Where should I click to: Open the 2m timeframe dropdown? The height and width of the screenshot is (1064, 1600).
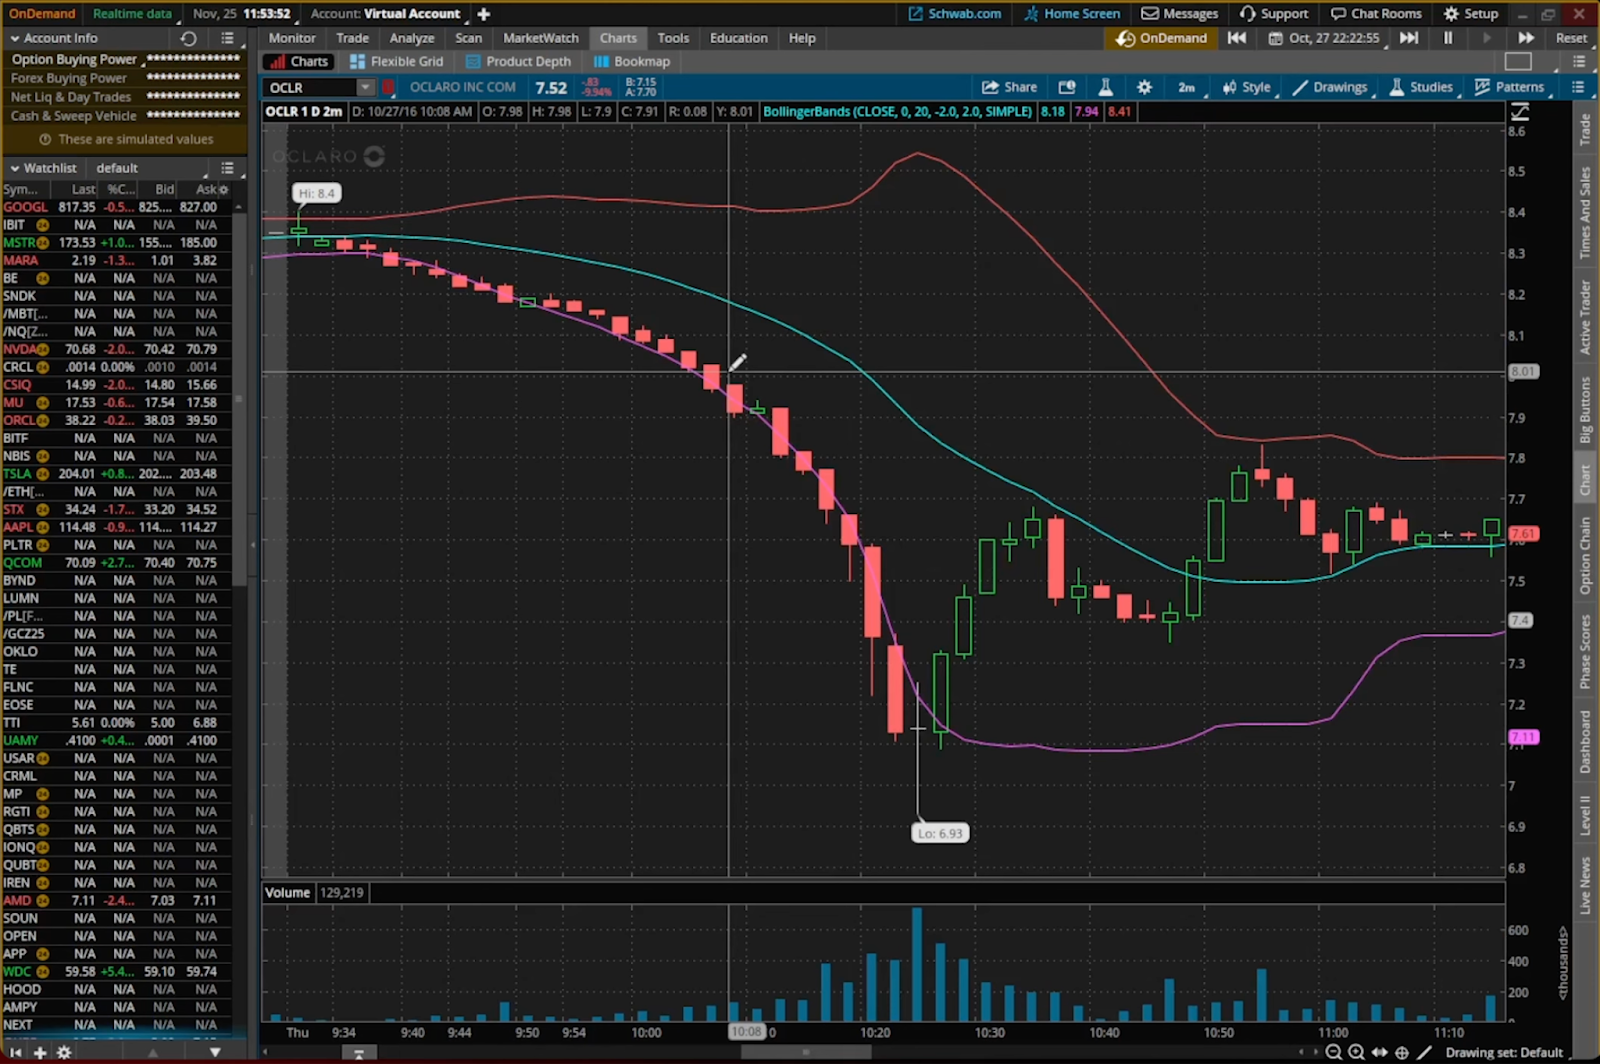[1186, 87]
